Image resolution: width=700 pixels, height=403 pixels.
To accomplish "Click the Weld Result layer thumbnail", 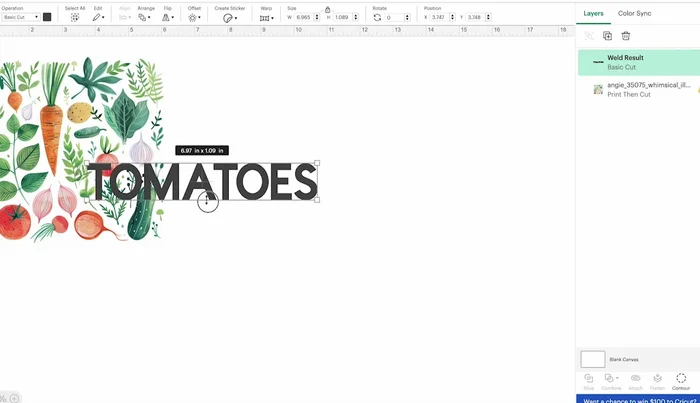I will tap(598, 62).
